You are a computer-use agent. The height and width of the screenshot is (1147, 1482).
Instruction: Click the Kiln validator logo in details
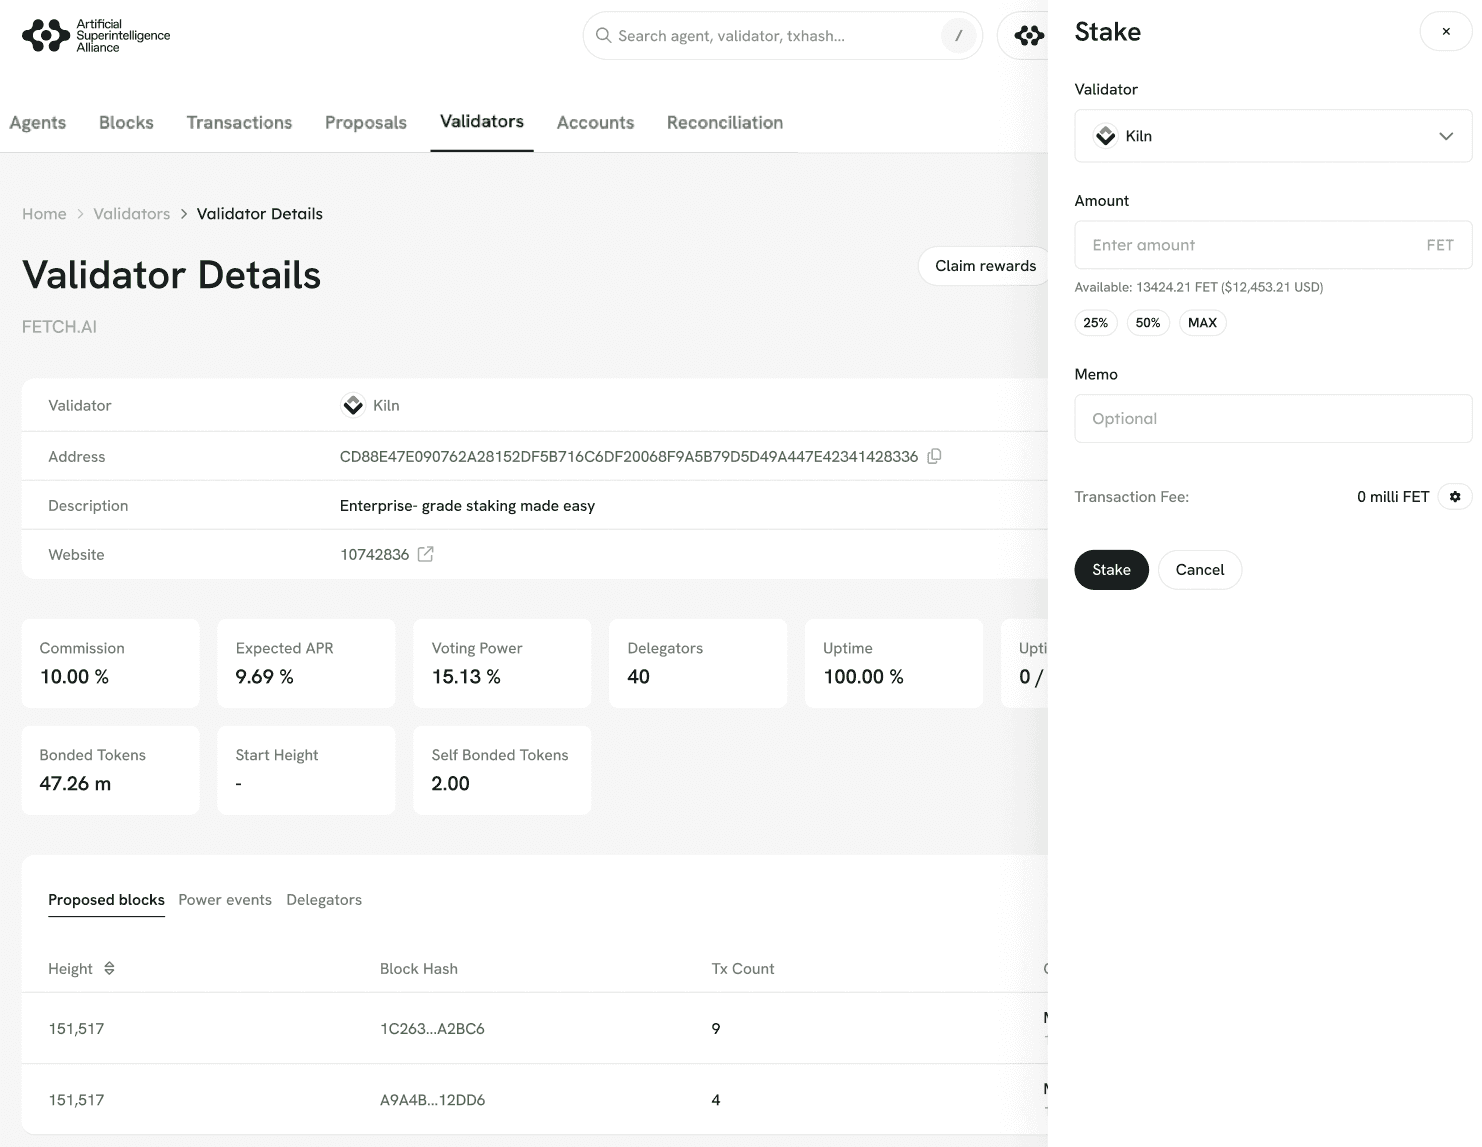click(x=353, y=405)
